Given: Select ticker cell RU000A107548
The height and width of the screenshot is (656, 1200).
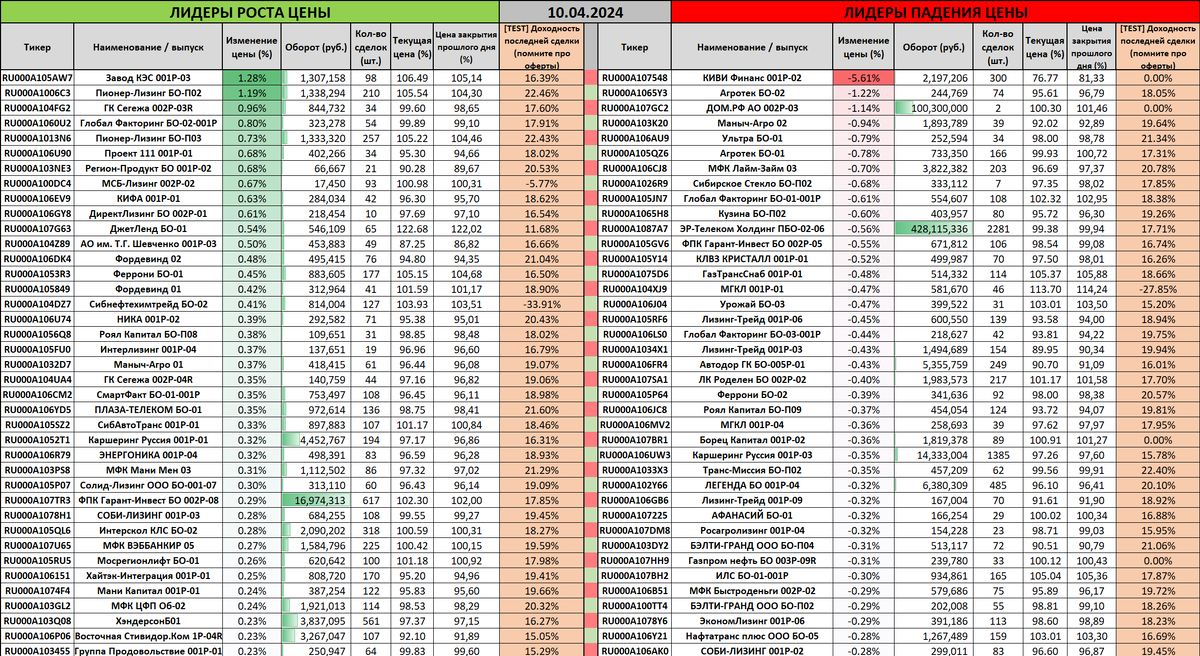Looking at the screenshot, I should click(x=634, y=77).
